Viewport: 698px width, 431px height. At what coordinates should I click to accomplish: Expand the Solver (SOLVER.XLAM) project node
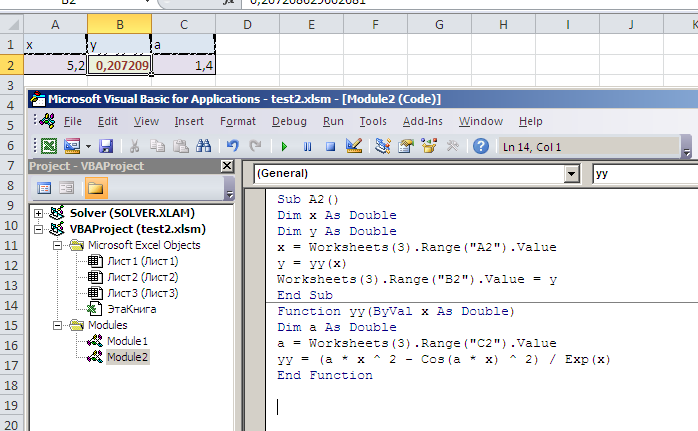pos(39,213)
